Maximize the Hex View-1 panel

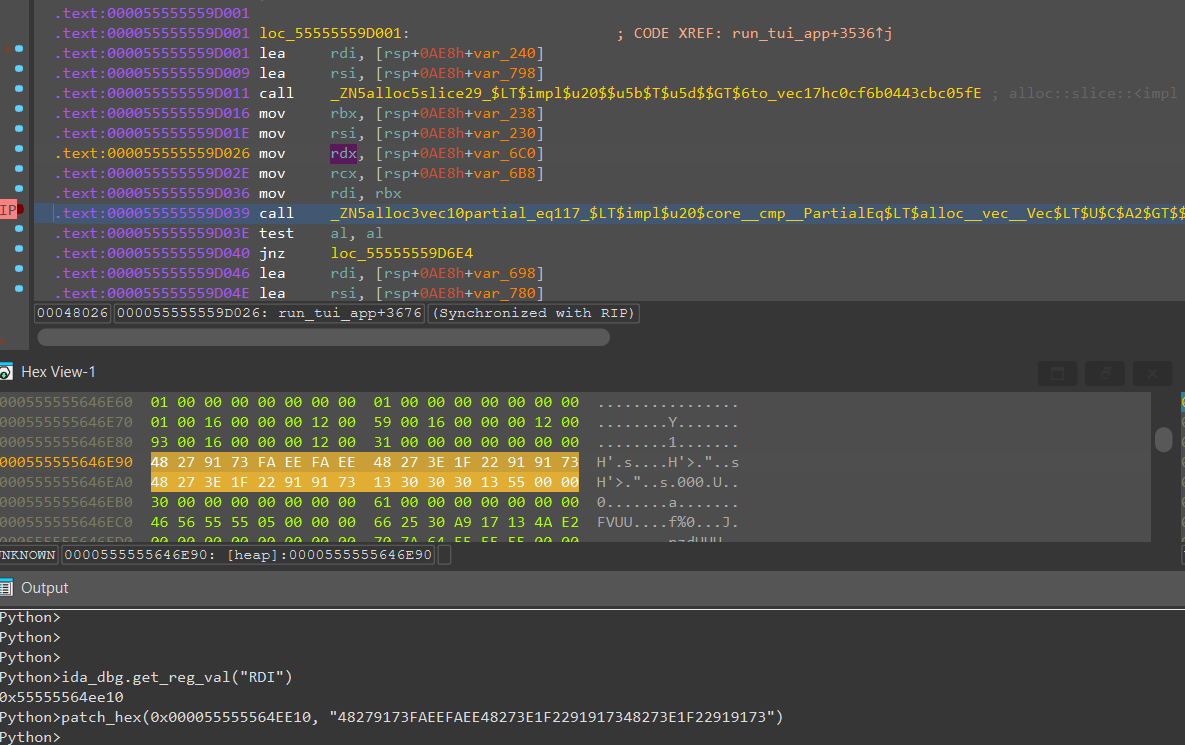tap(1057, 373)
